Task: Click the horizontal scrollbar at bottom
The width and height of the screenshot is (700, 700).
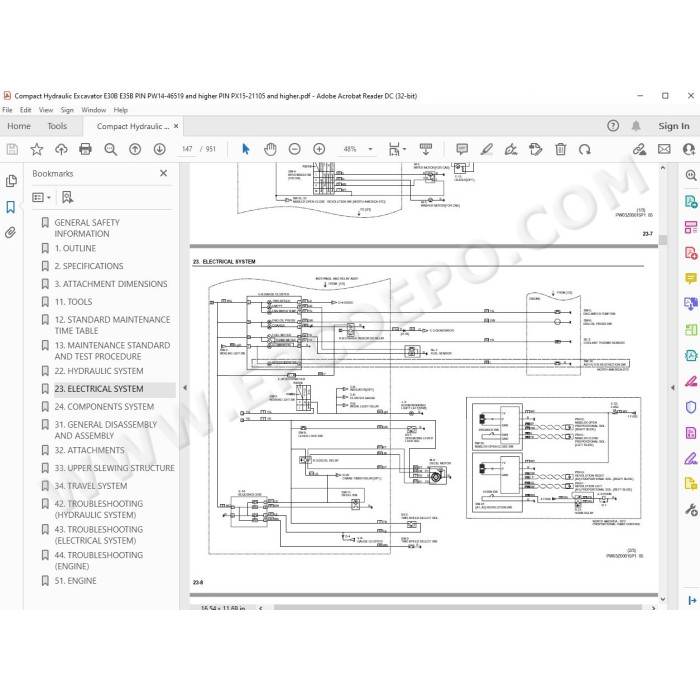Action: [457, 608]
